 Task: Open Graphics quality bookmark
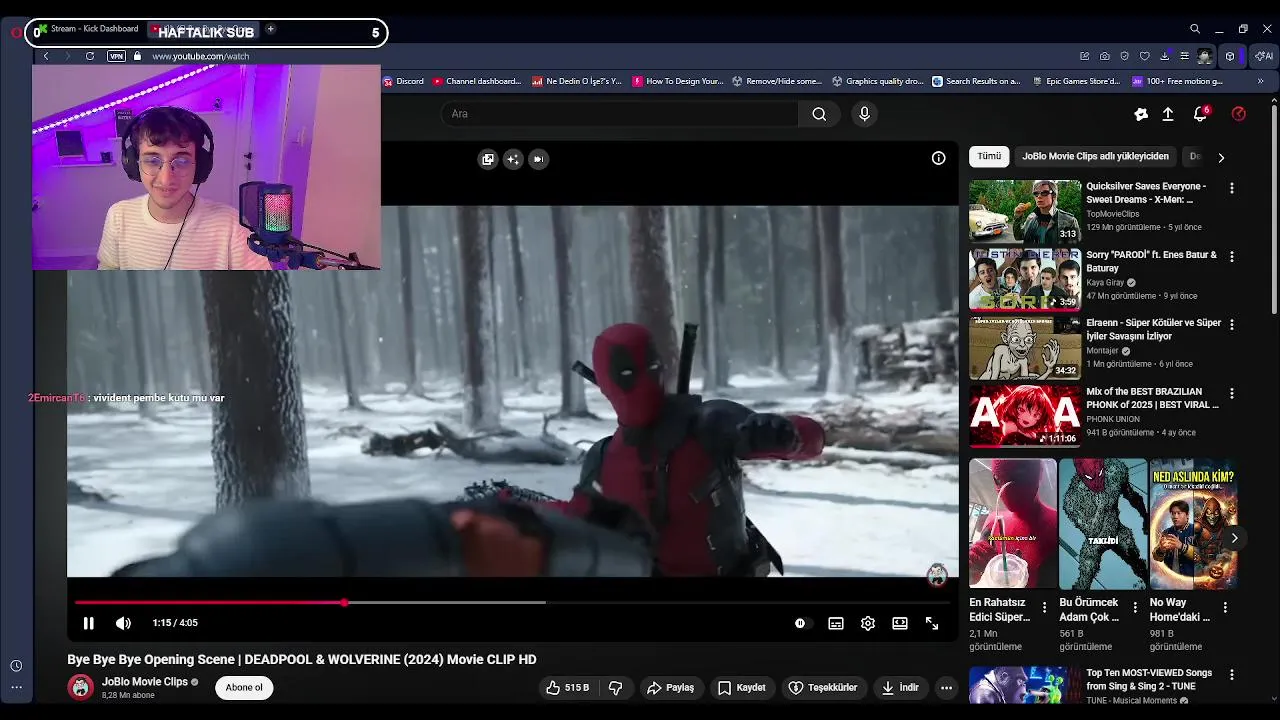click(x=878, y=81)
